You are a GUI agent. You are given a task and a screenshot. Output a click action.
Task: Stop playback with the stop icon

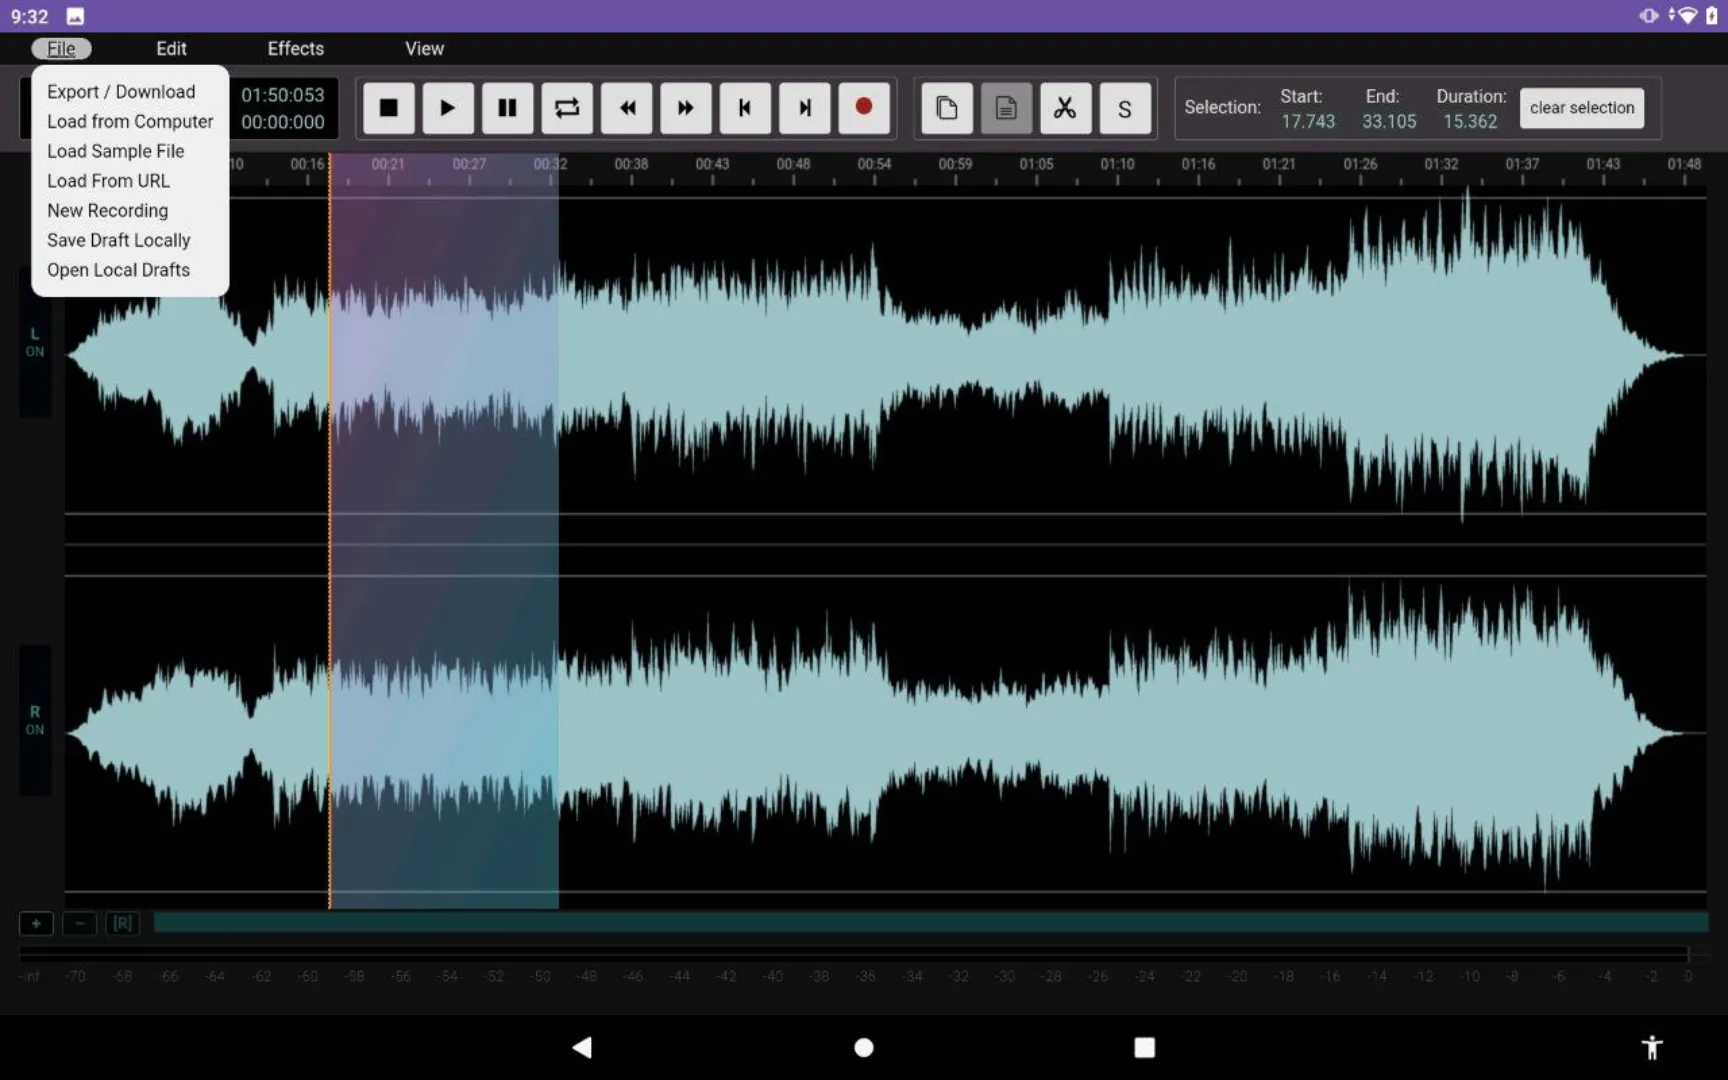click(x=387, y=108)
